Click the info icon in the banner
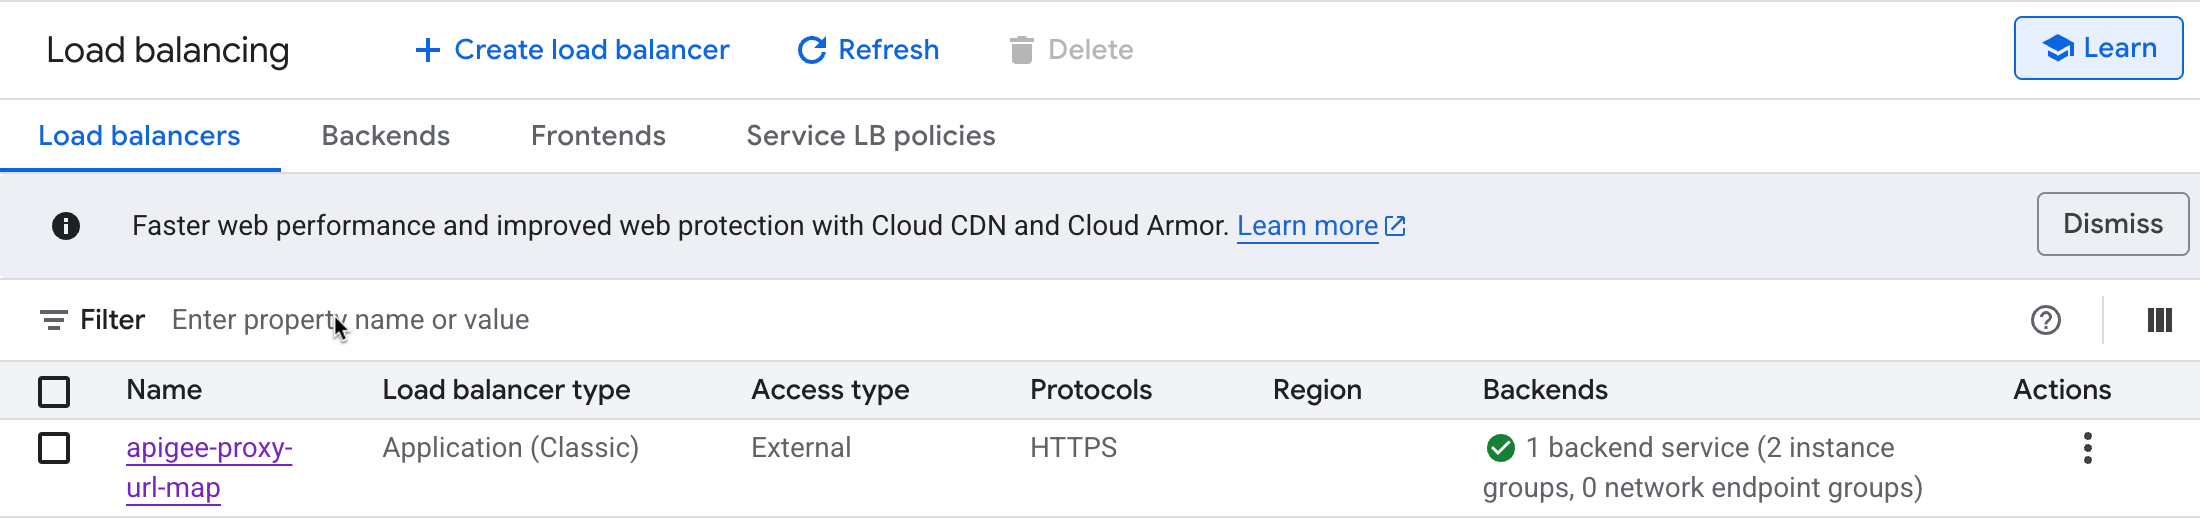This screenshot has width=2200, height=528. click(x=66, y=226)
